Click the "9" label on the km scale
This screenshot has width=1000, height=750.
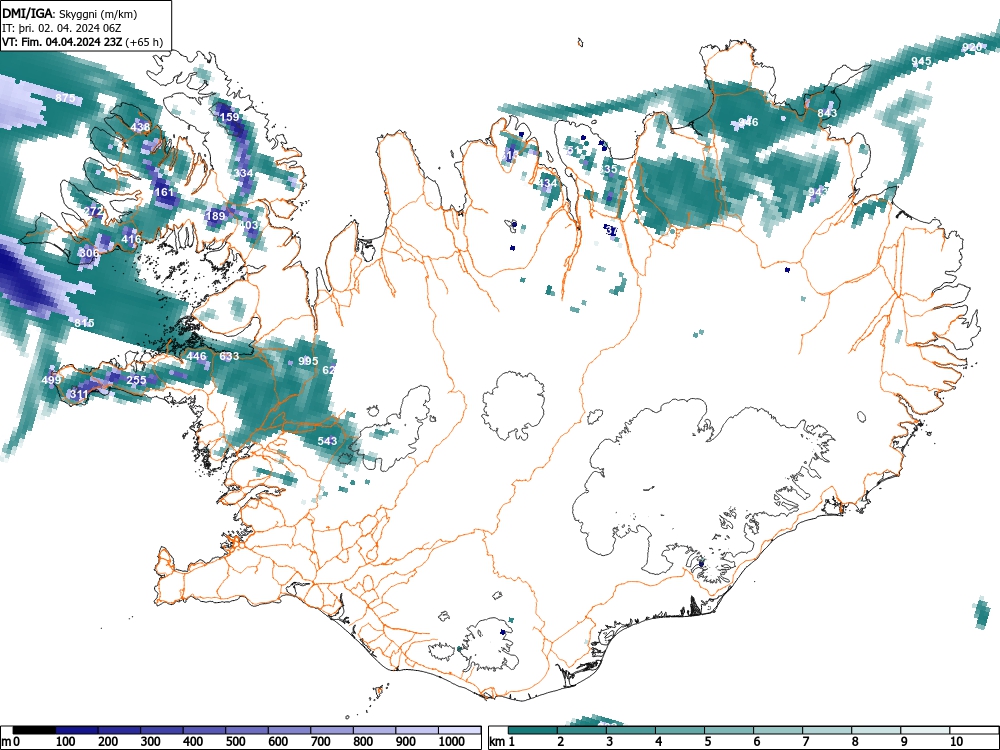click(904, 742)
